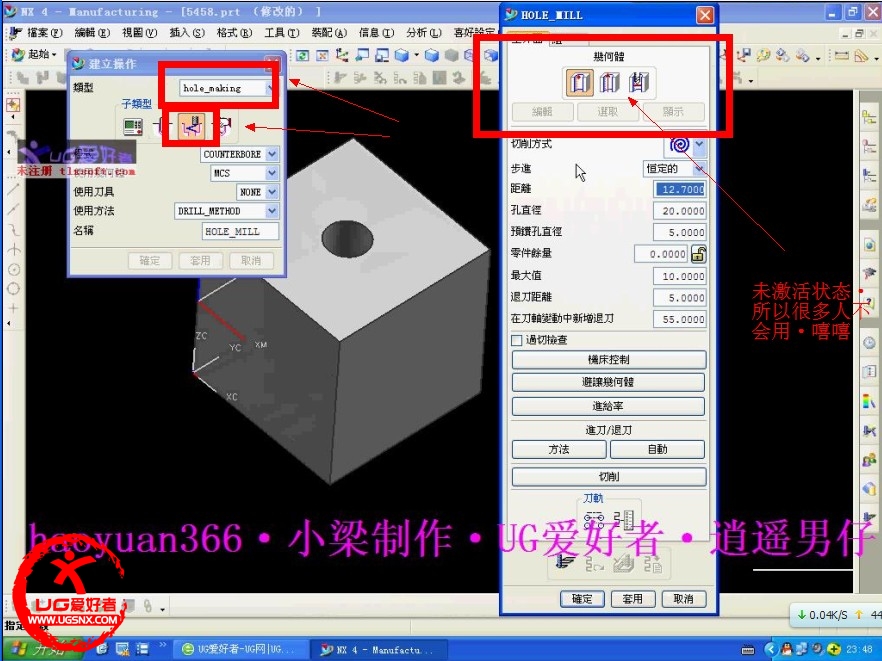Click 取消 in the HOLE_MILL dialog
This screenshot has height=661, width=882.
pyautogui.click(x=683, y=599)
